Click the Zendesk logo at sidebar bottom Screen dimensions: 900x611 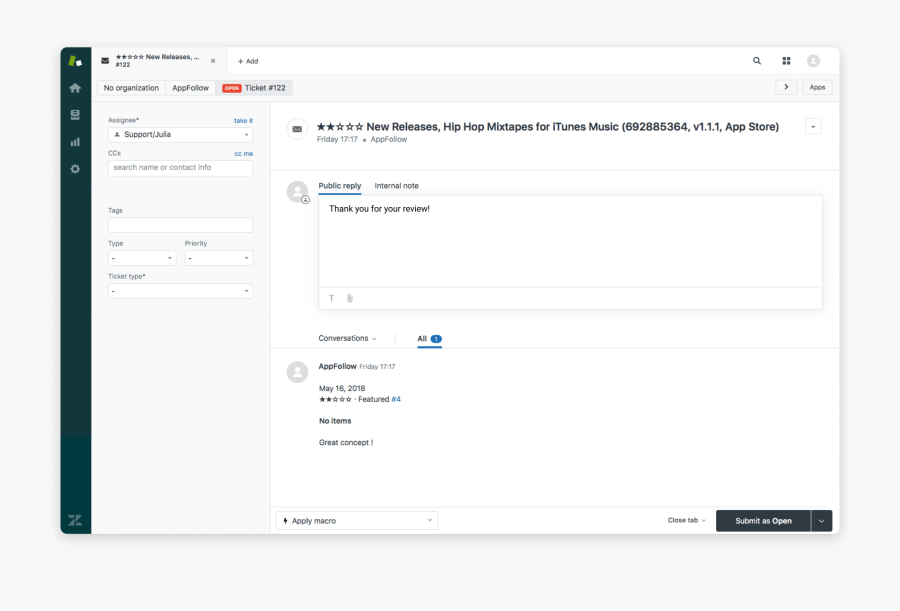(75, 520)
